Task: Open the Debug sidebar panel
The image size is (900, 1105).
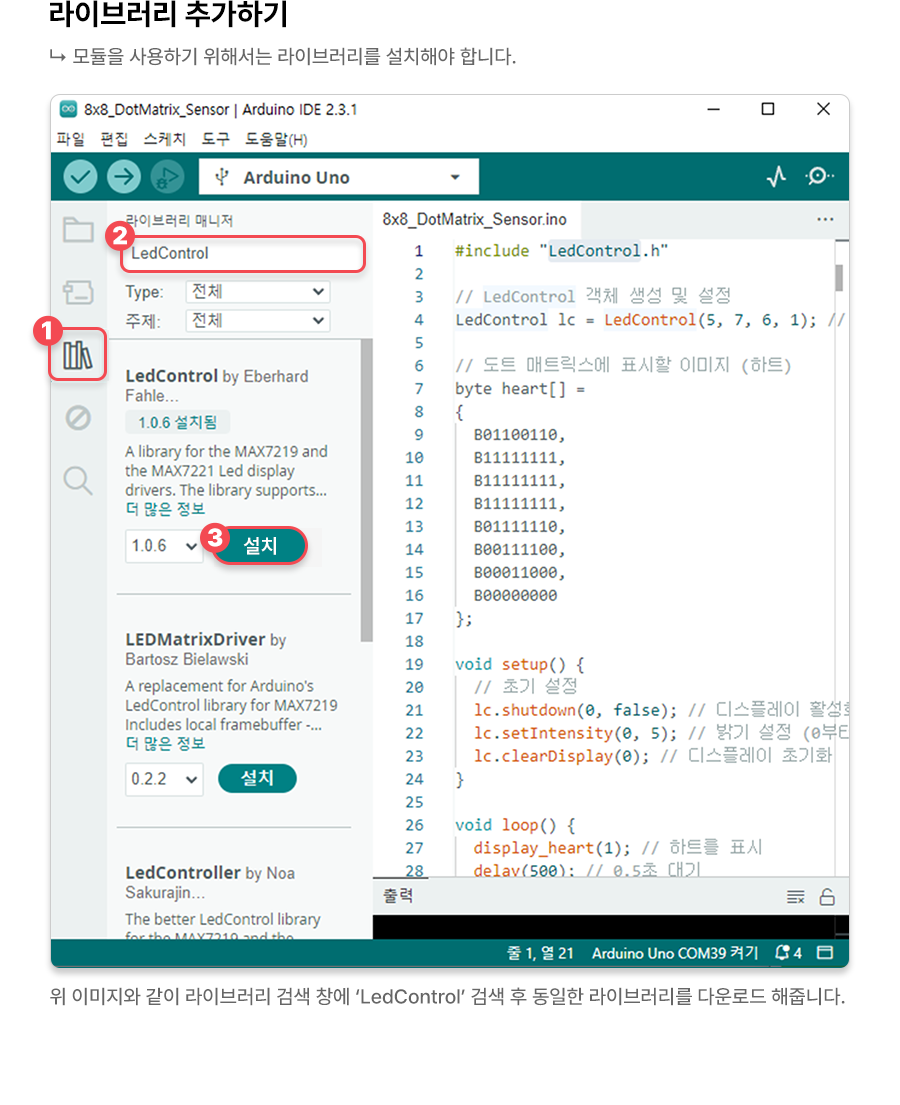Action: click(78, 417)
